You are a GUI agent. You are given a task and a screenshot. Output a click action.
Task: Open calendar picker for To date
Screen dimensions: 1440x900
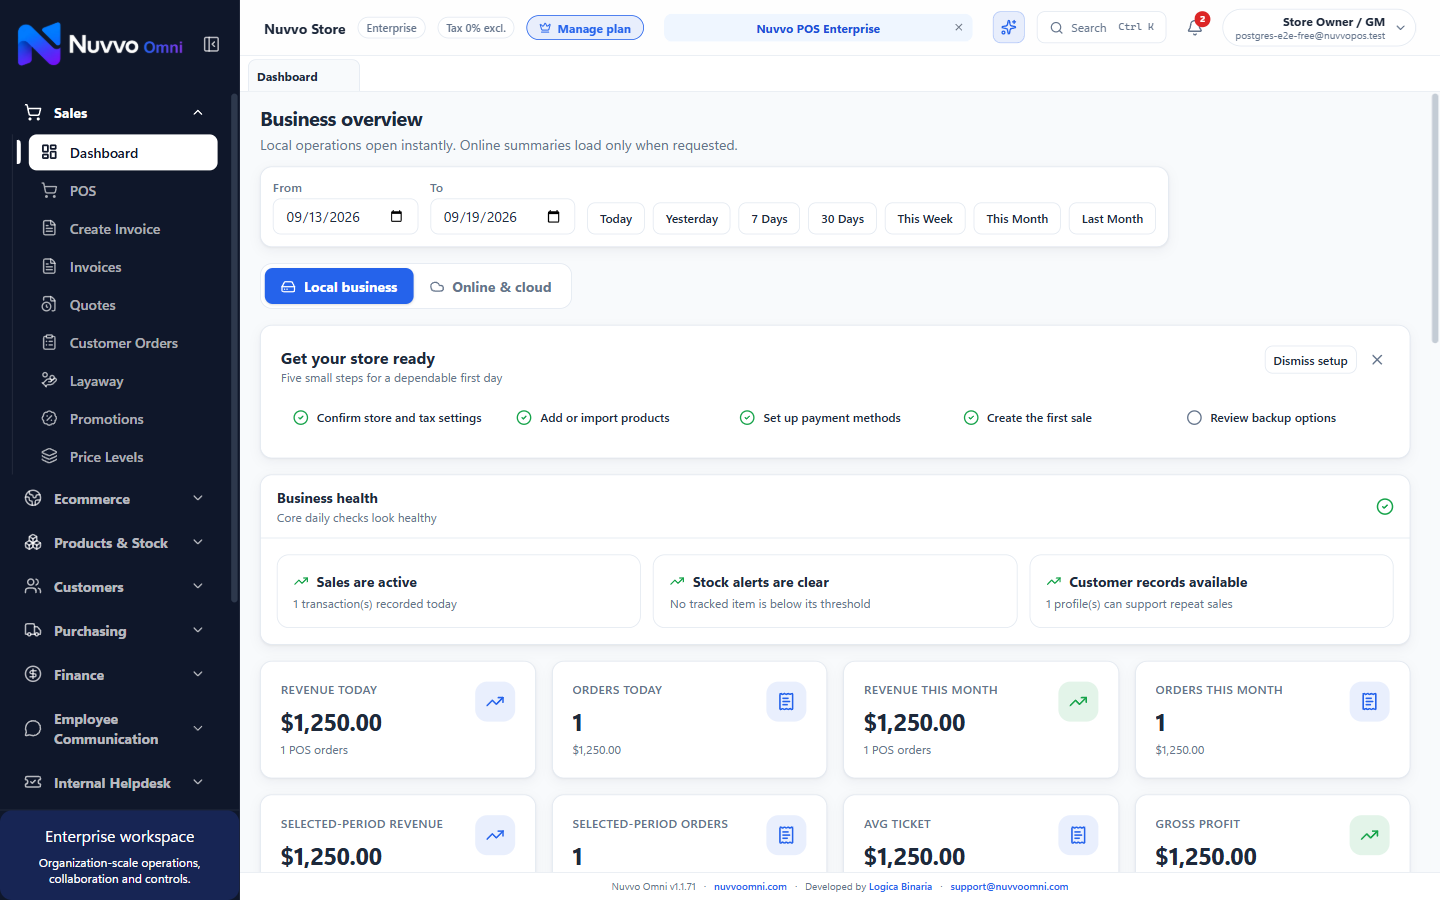coord(554,217)
